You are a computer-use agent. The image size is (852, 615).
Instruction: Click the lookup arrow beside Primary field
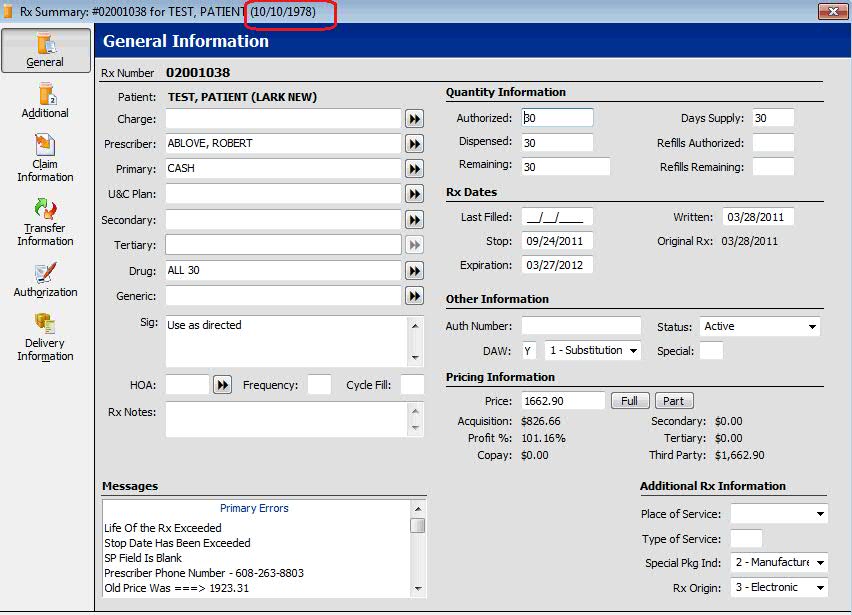(x=414, y=169)
